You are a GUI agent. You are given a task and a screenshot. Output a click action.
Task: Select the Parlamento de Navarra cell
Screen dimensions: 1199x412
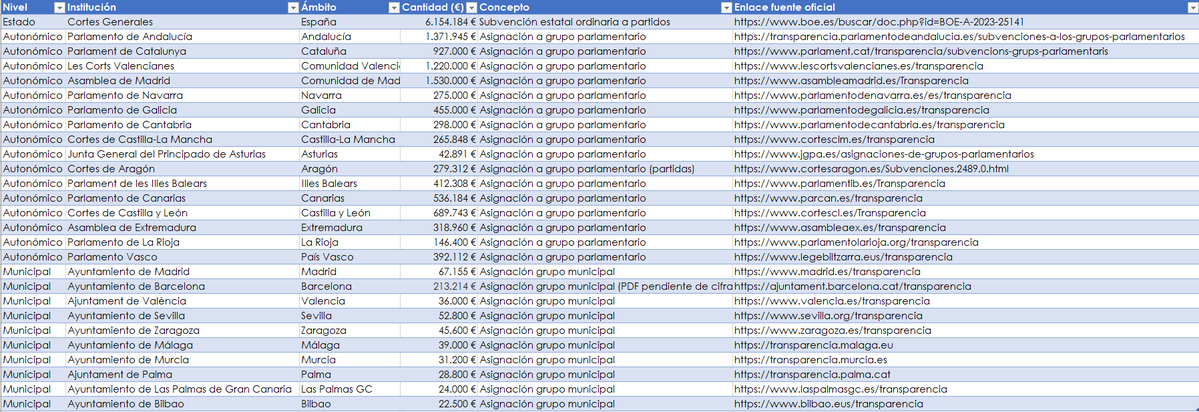tap(183, 96)
